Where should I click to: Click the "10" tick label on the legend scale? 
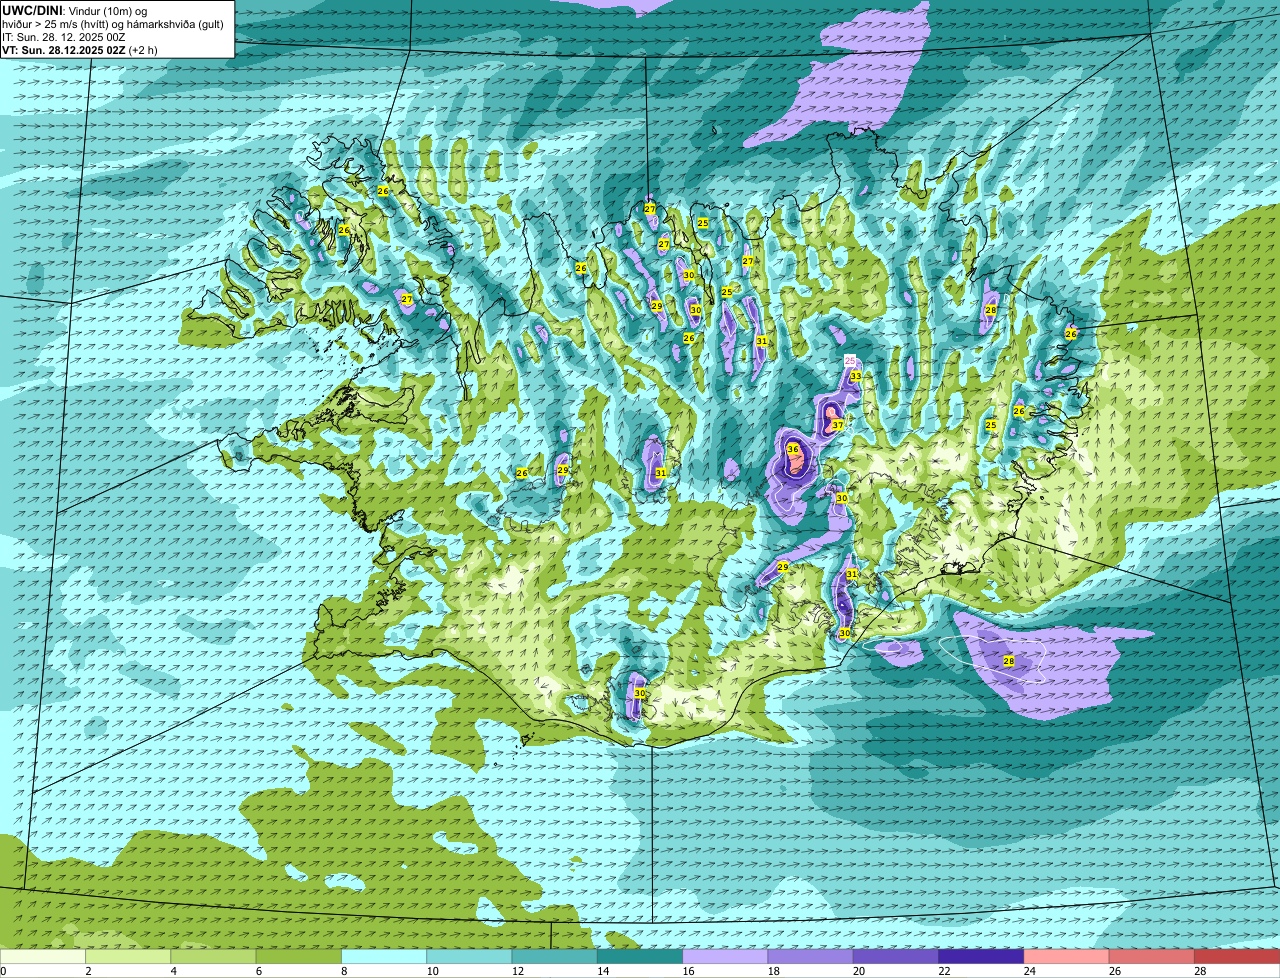pyautogui.click(x=432, y=971)
